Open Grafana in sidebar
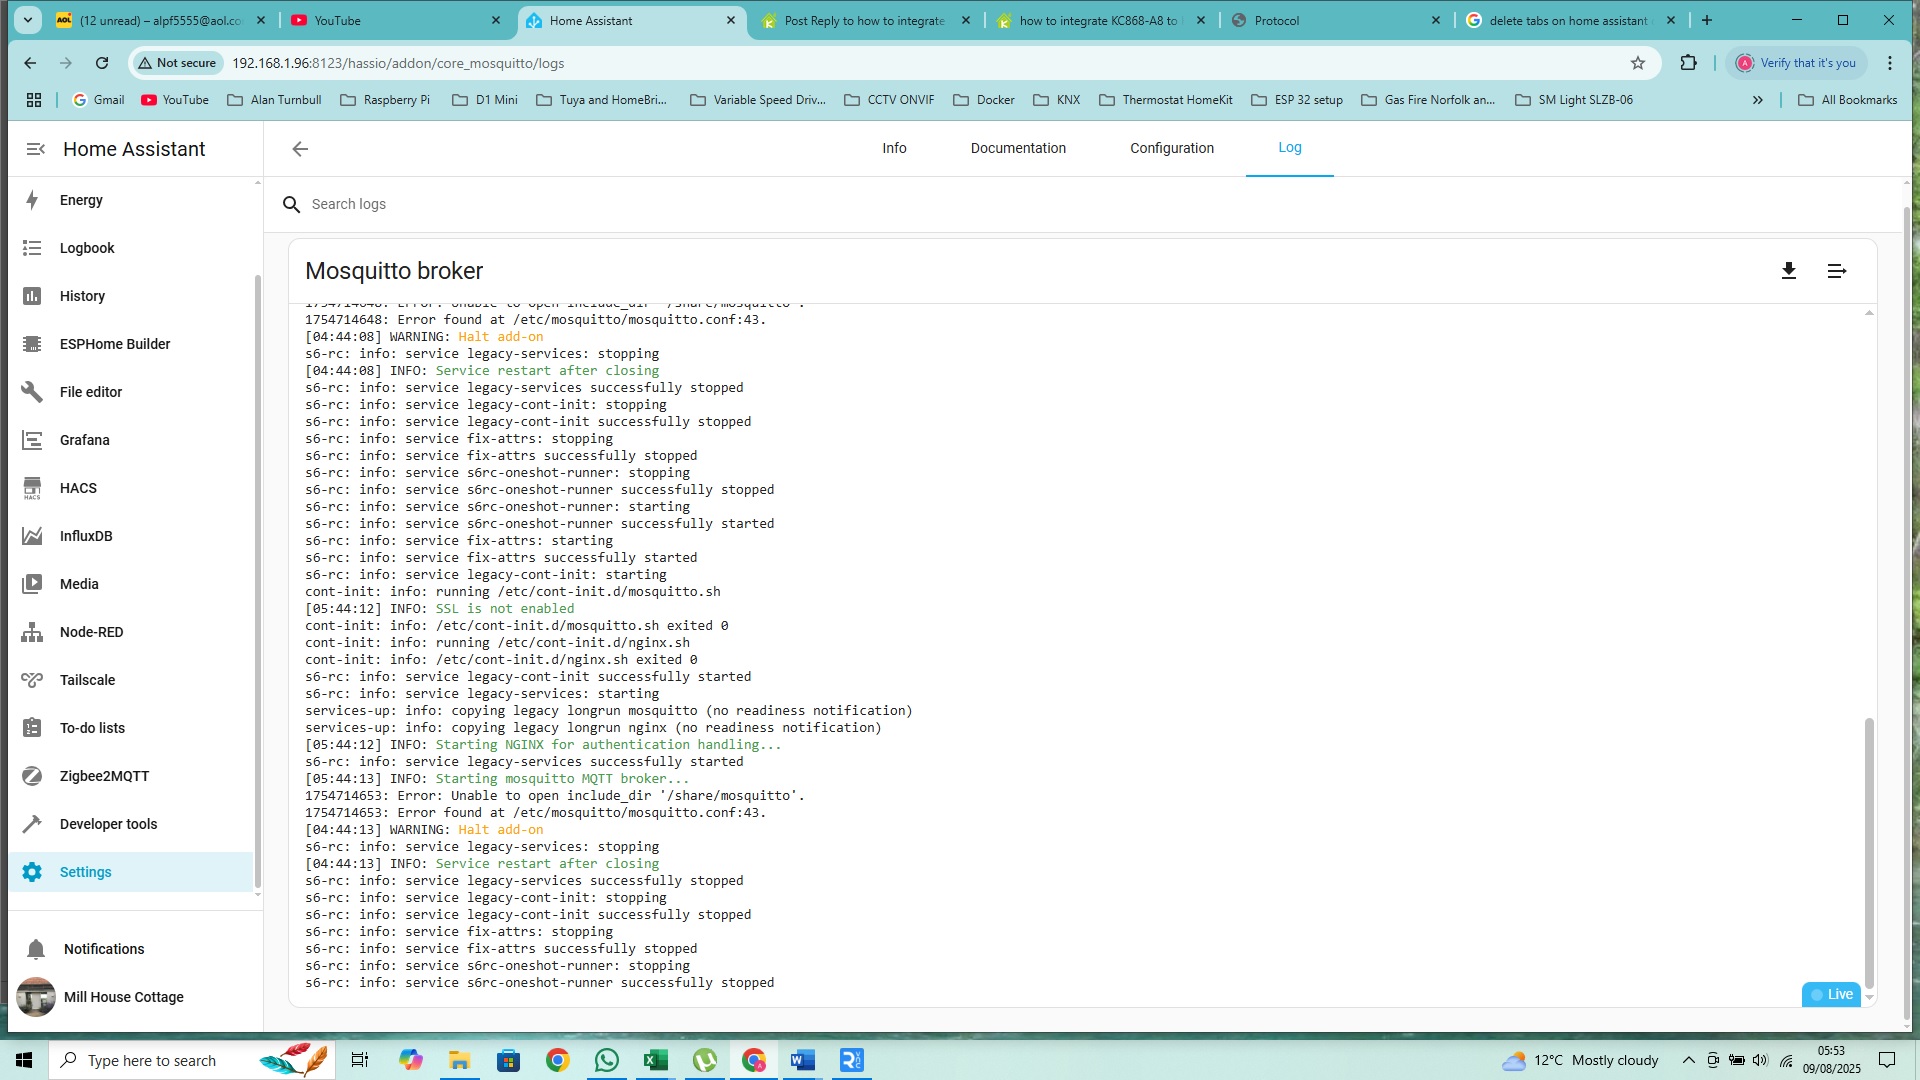The width and height of the screenshot is (1920, 1080). (84, 440)
